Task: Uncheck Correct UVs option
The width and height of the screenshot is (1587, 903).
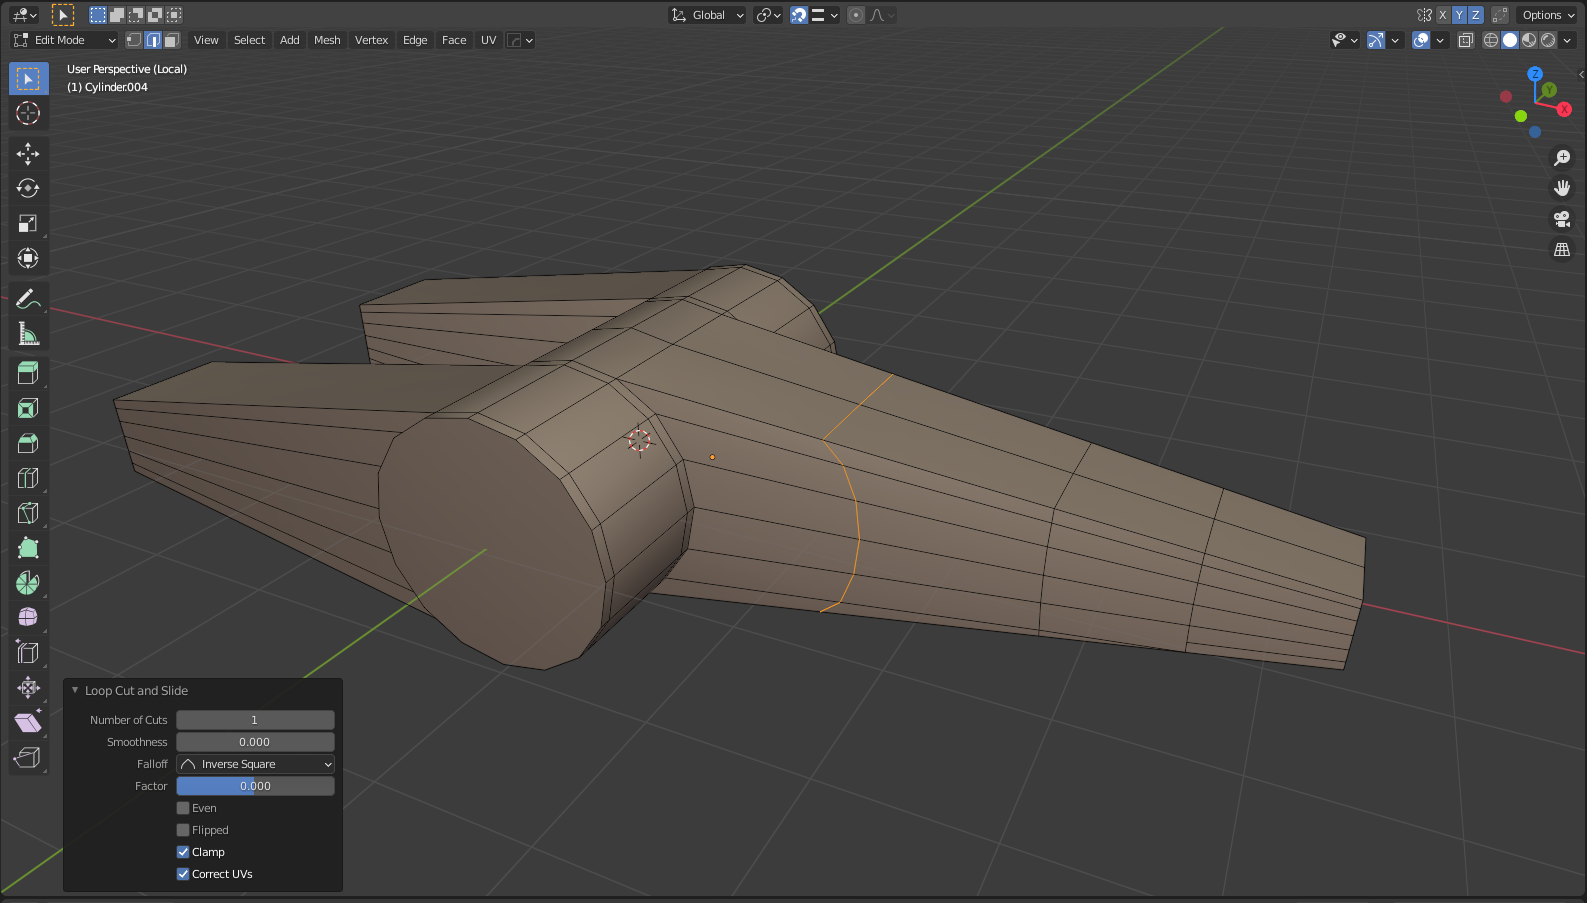Action: point(183,874)
